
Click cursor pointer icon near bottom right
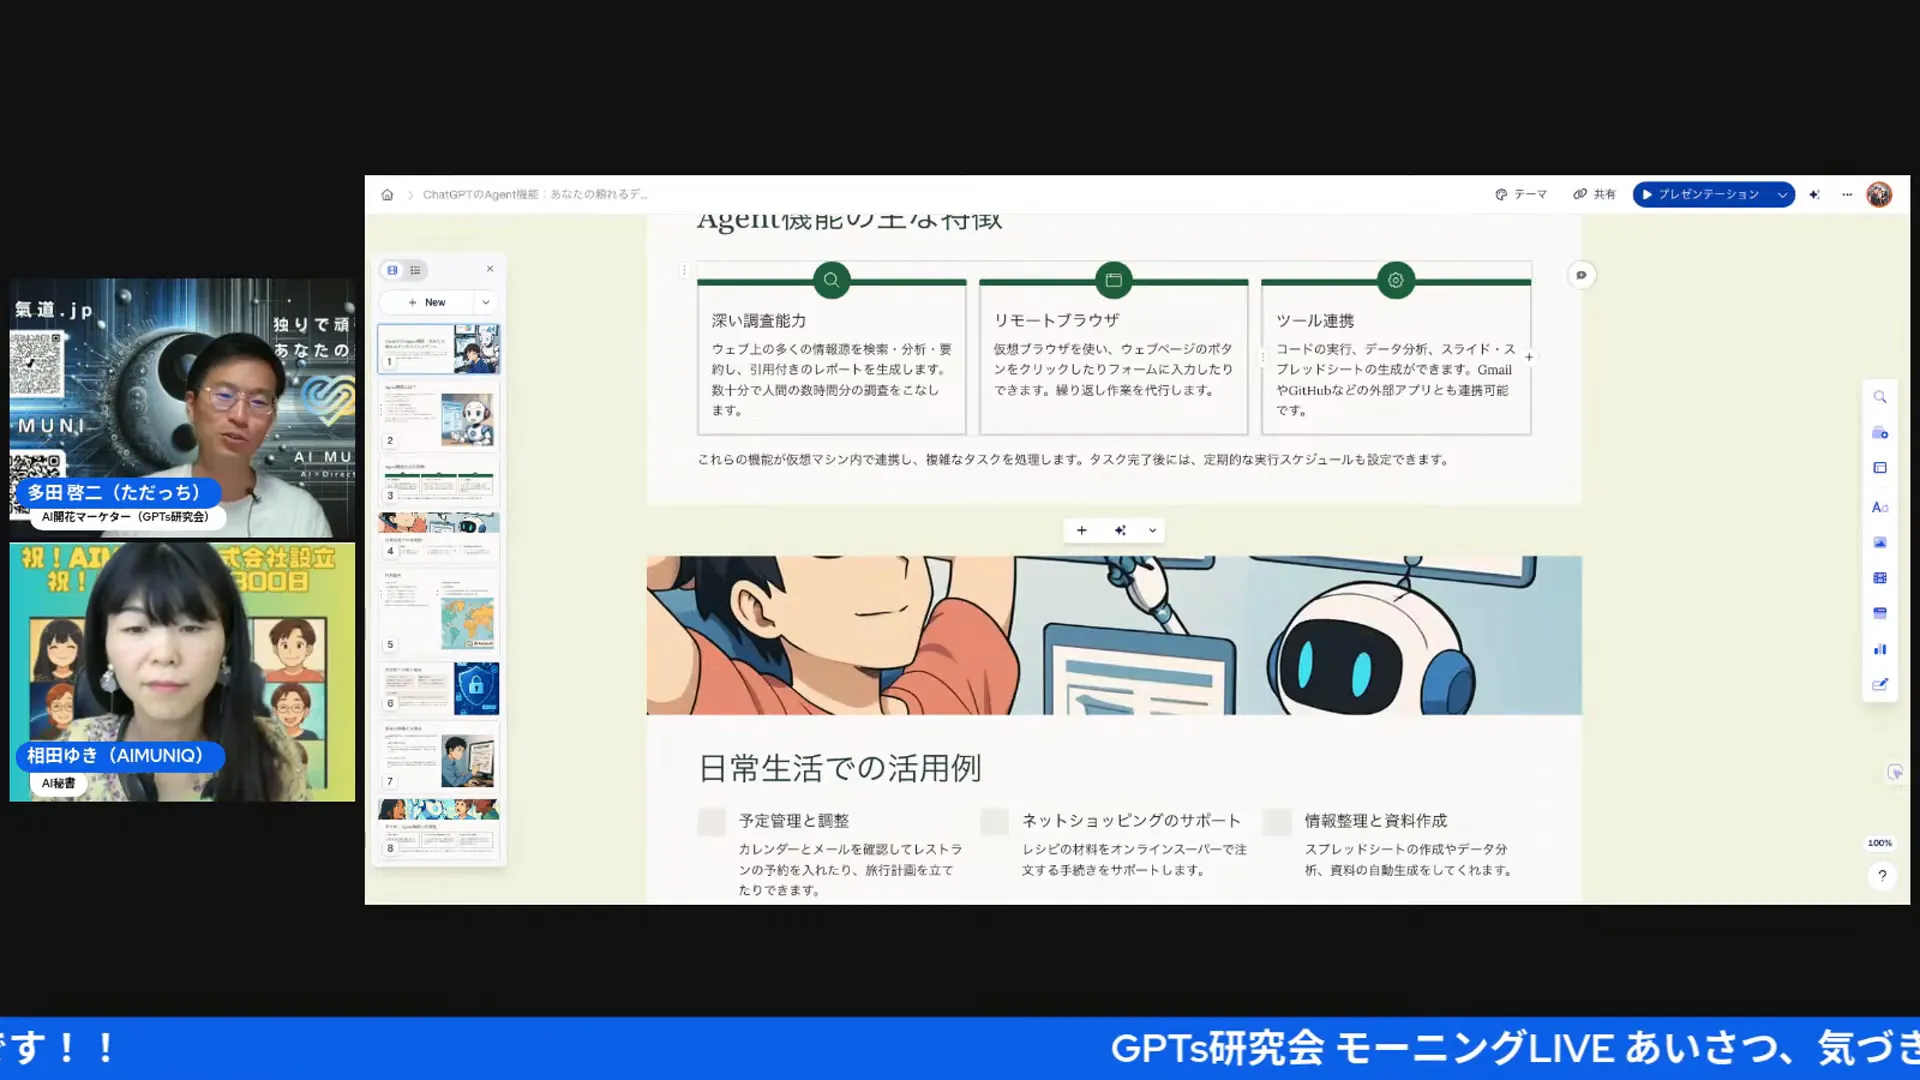(x=1894, y=773)
